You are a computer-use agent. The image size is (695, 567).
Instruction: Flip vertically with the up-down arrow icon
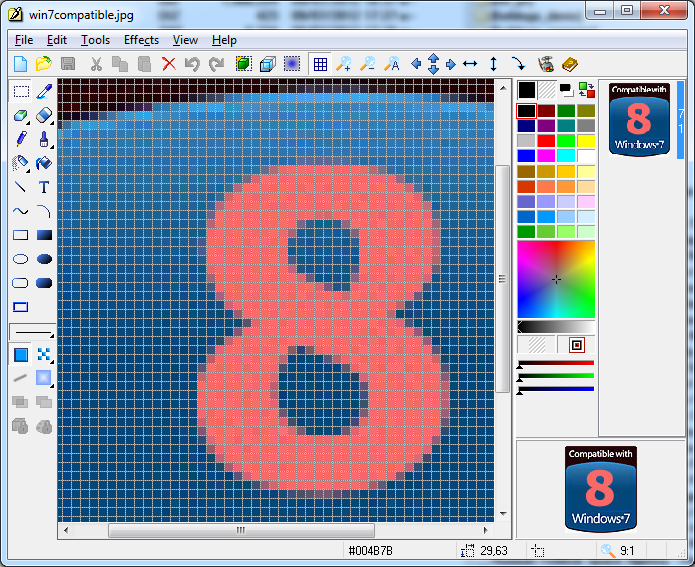pos(493,64)
